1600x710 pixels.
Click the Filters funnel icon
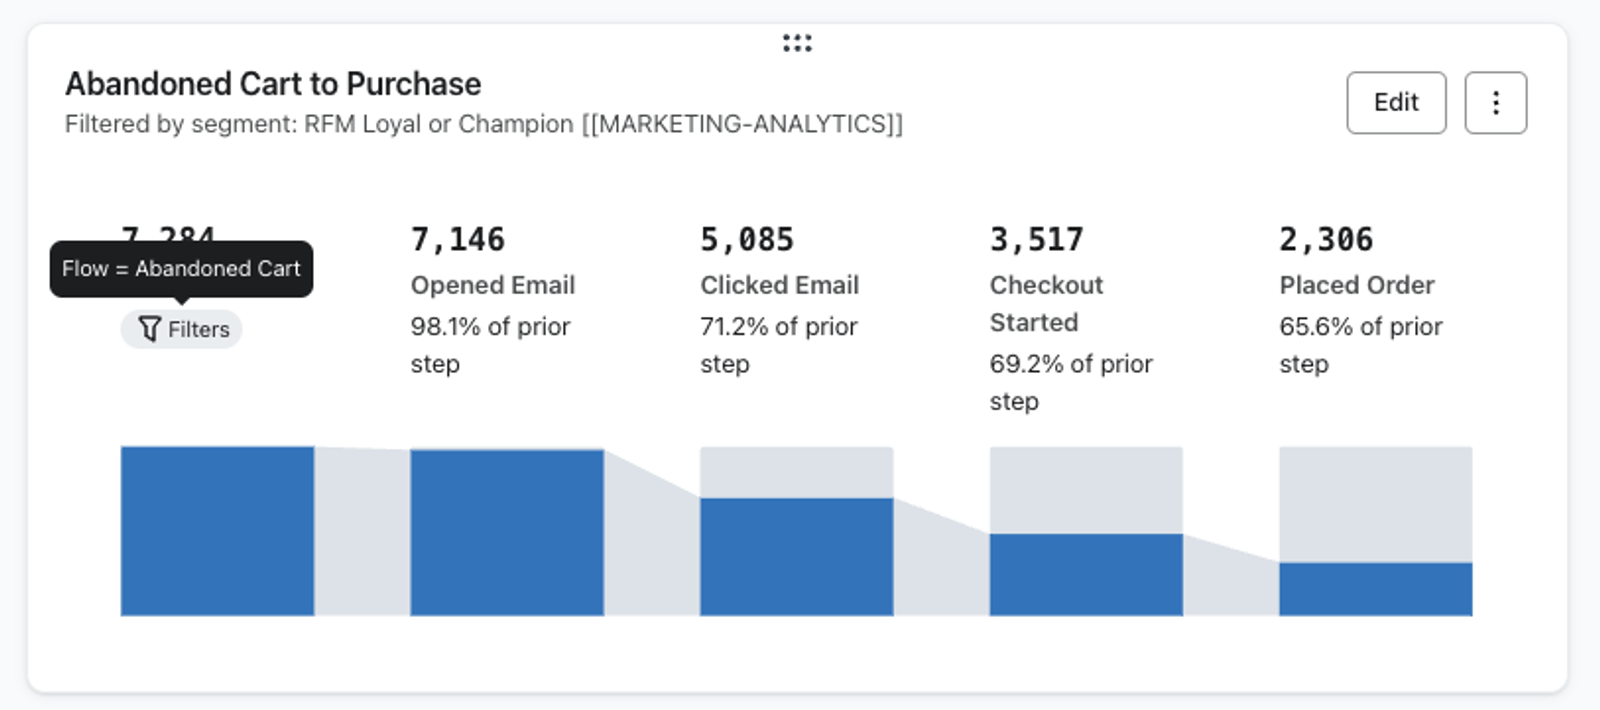(x=149, y=329)
